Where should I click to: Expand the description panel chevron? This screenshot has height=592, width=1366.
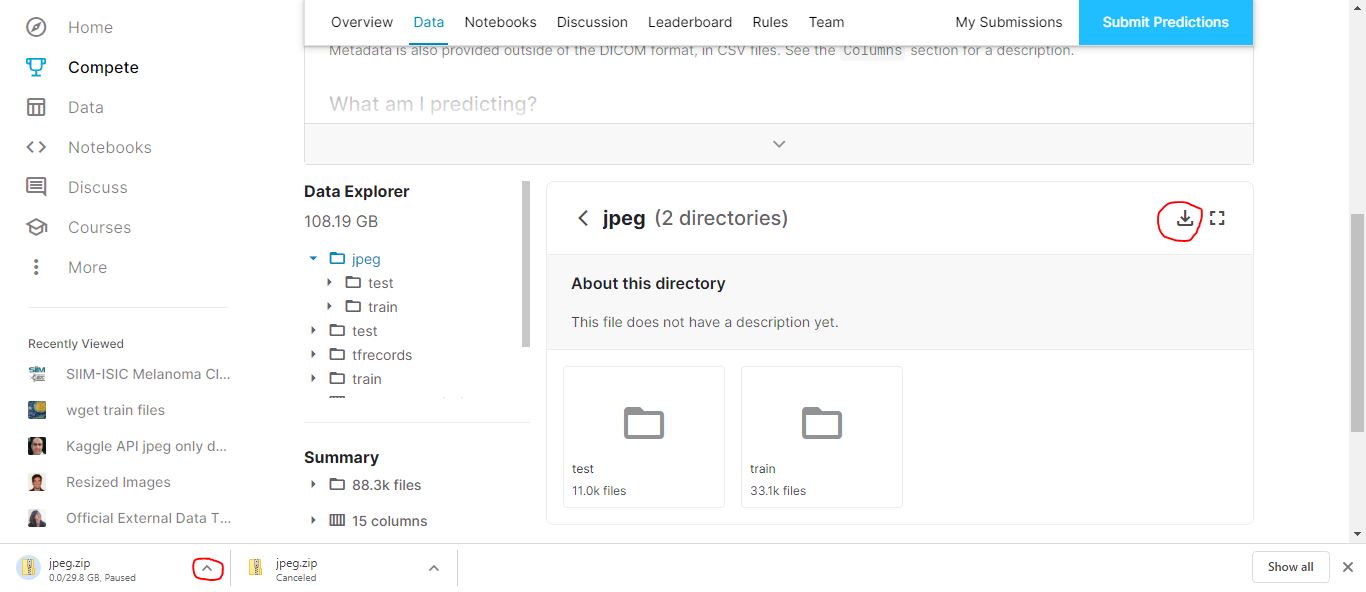779,144
